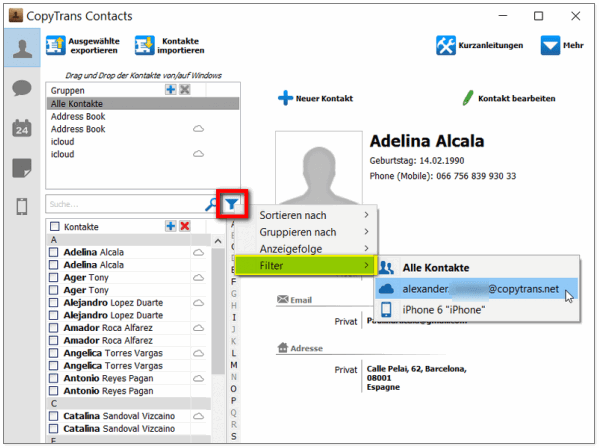Check the first Ager Tony checkbox
This screenshot has height=448, width=599.
53,278
